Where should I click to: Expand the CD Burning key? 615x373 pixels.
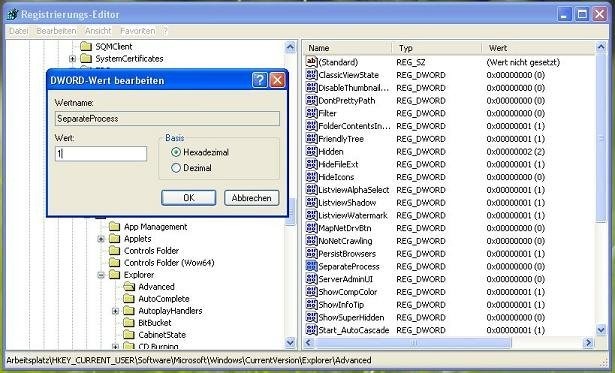pos(115,347)
